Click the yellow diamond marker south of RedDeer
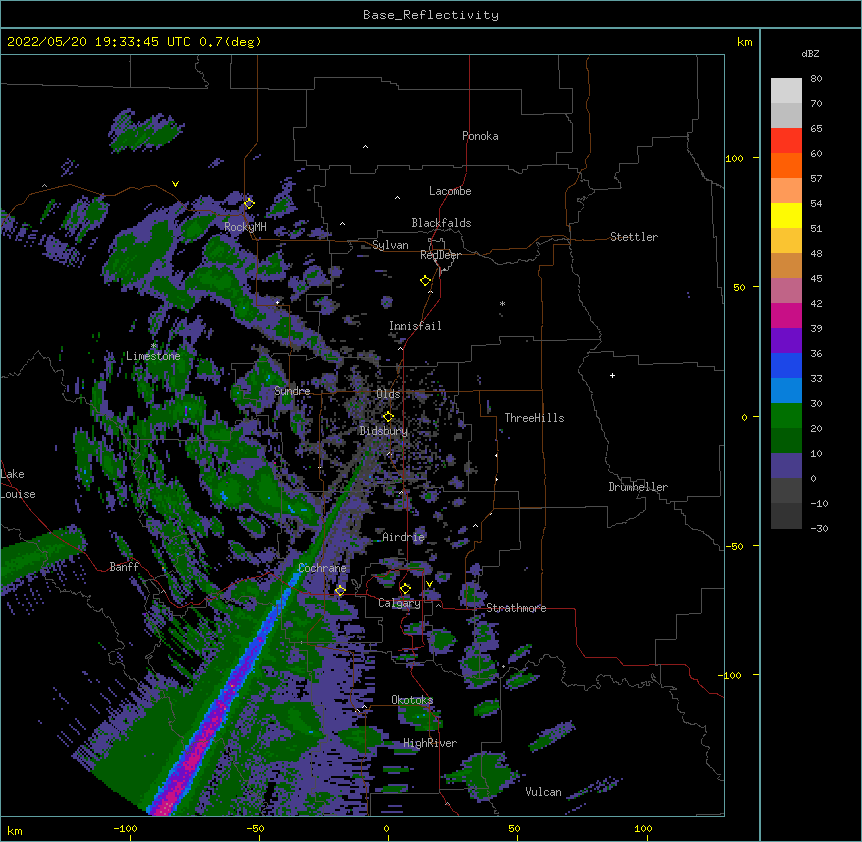The image size is (862, 842). (425, 280)
